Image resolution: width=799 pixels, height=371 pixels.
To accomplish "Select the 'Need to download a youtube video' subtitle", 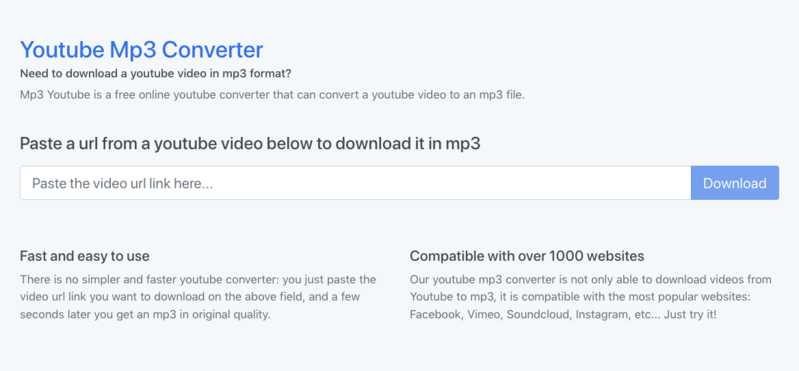I will [x=156, y=73].
